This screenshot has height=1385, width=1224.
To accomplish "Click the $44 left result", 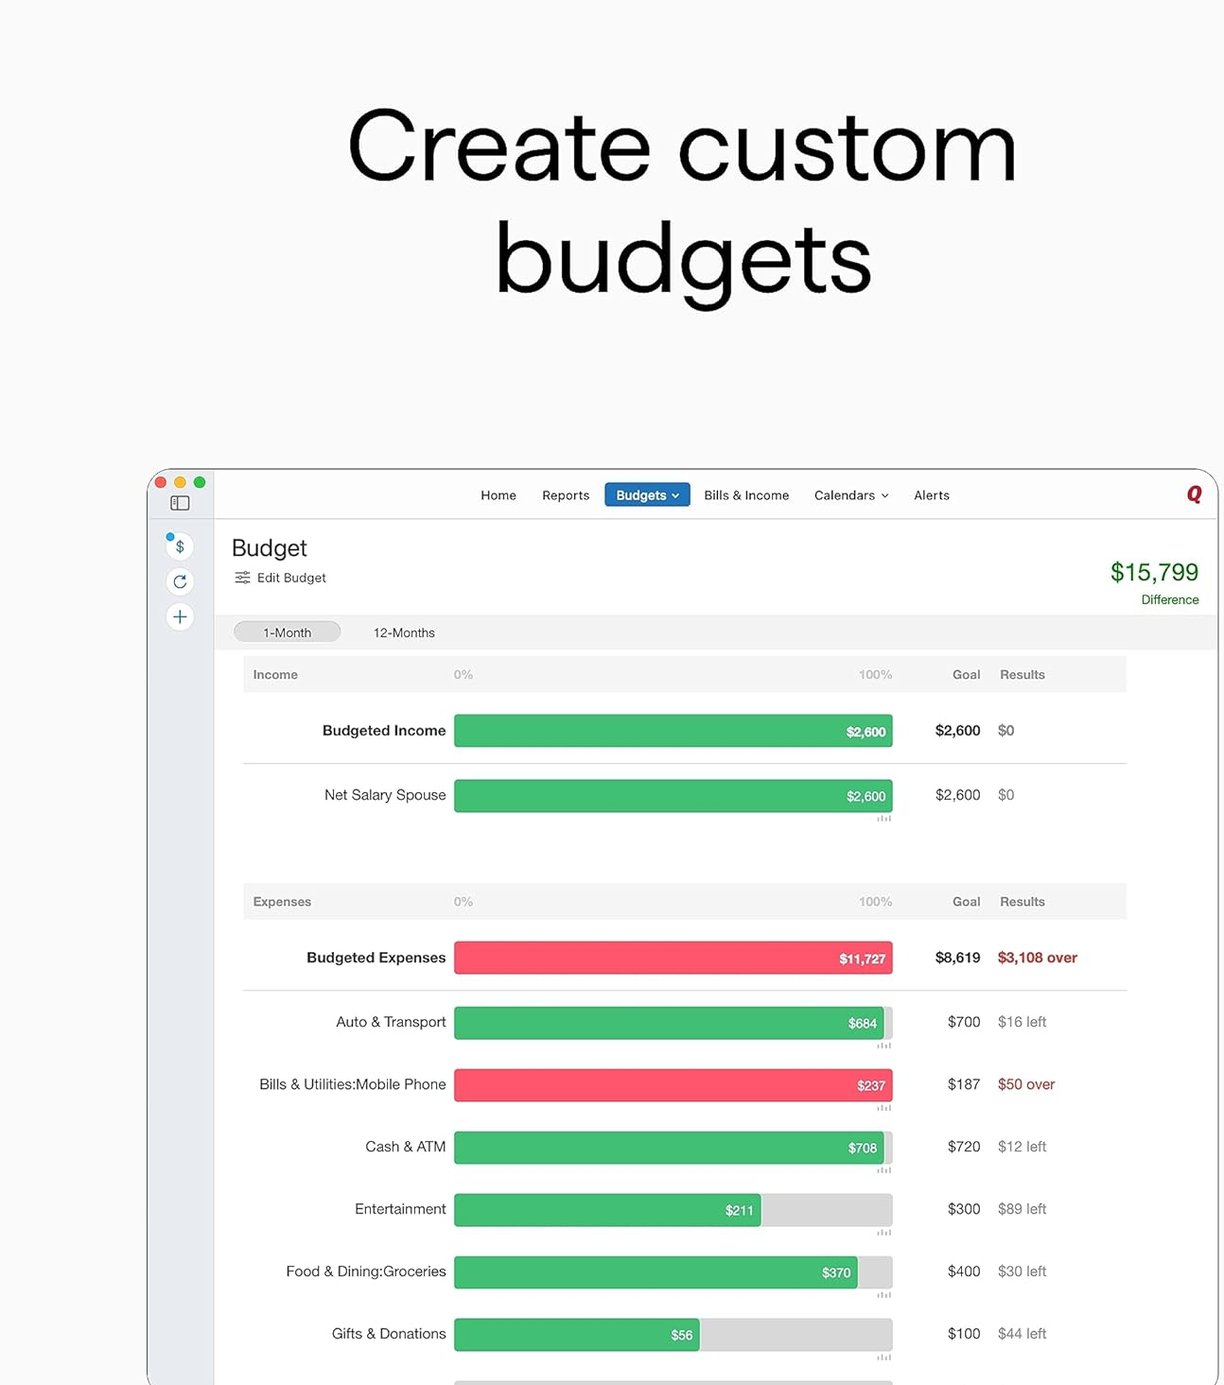I will click(x=1022, y=1334).
